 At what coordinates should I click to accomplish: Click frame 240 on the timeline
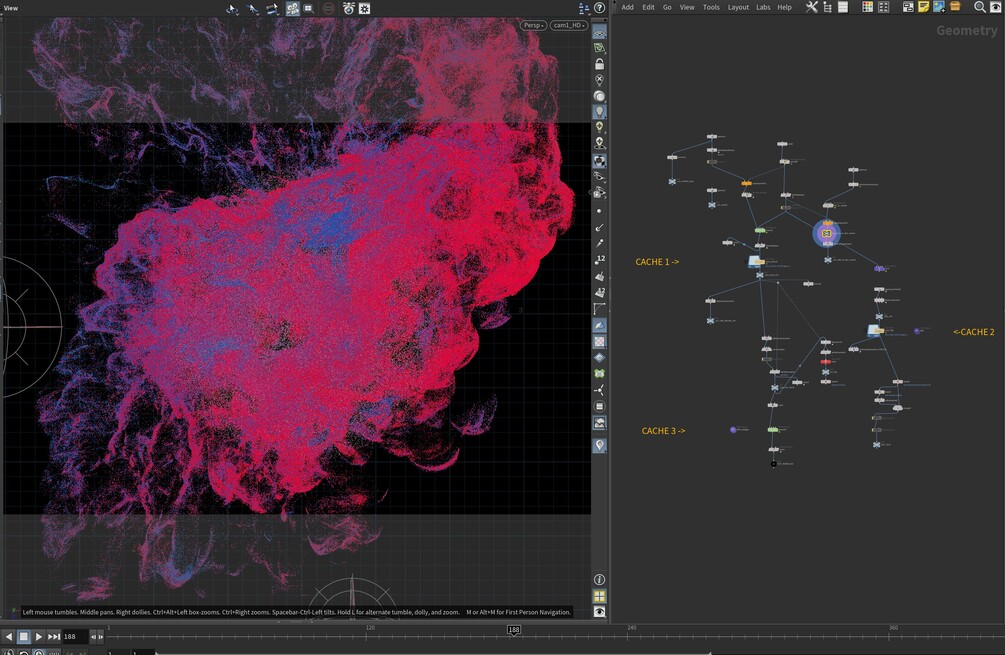[631, 628]
